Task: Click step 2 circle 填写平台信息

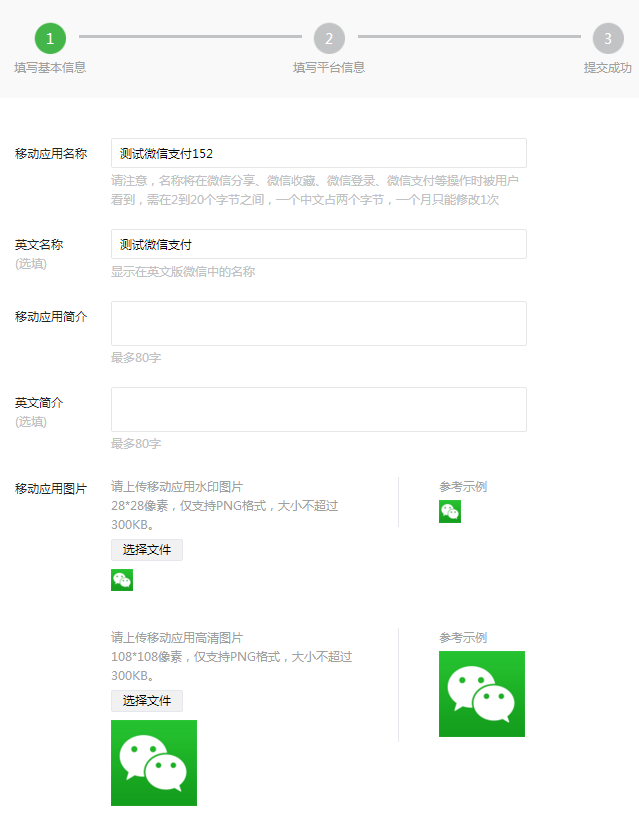Action: 329,38
